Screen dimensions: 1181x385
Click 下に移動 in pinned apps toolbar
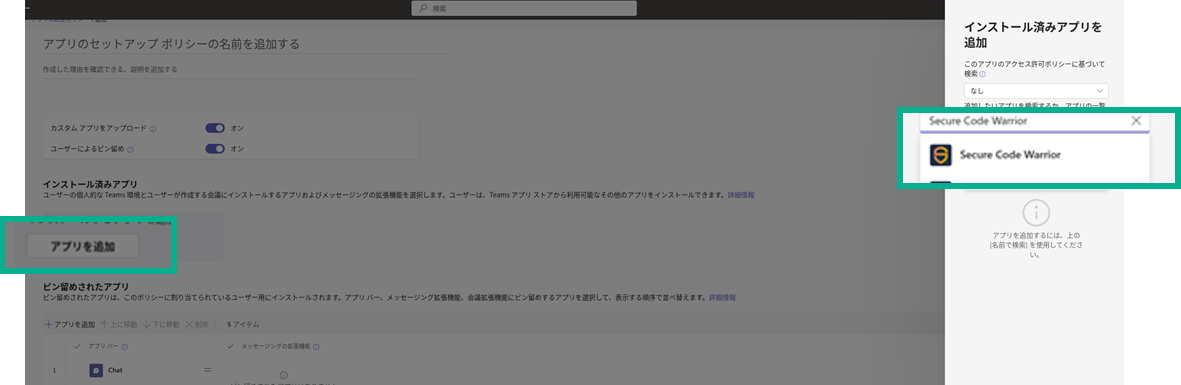[x=161, y=325]
